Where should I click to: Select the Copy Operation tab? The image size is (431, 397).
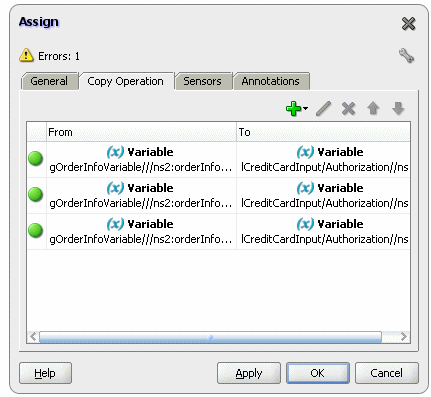126,81
